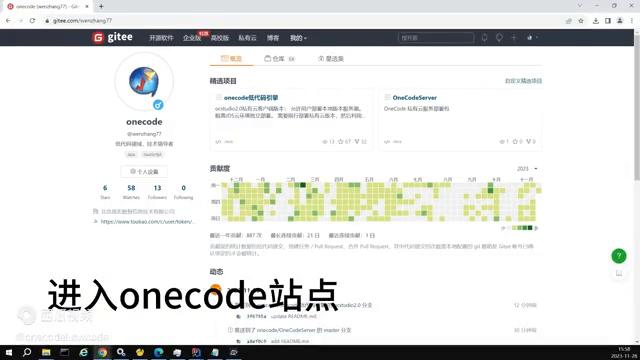
Task: Open the 高校版 menu item
Action: (220, 38)
